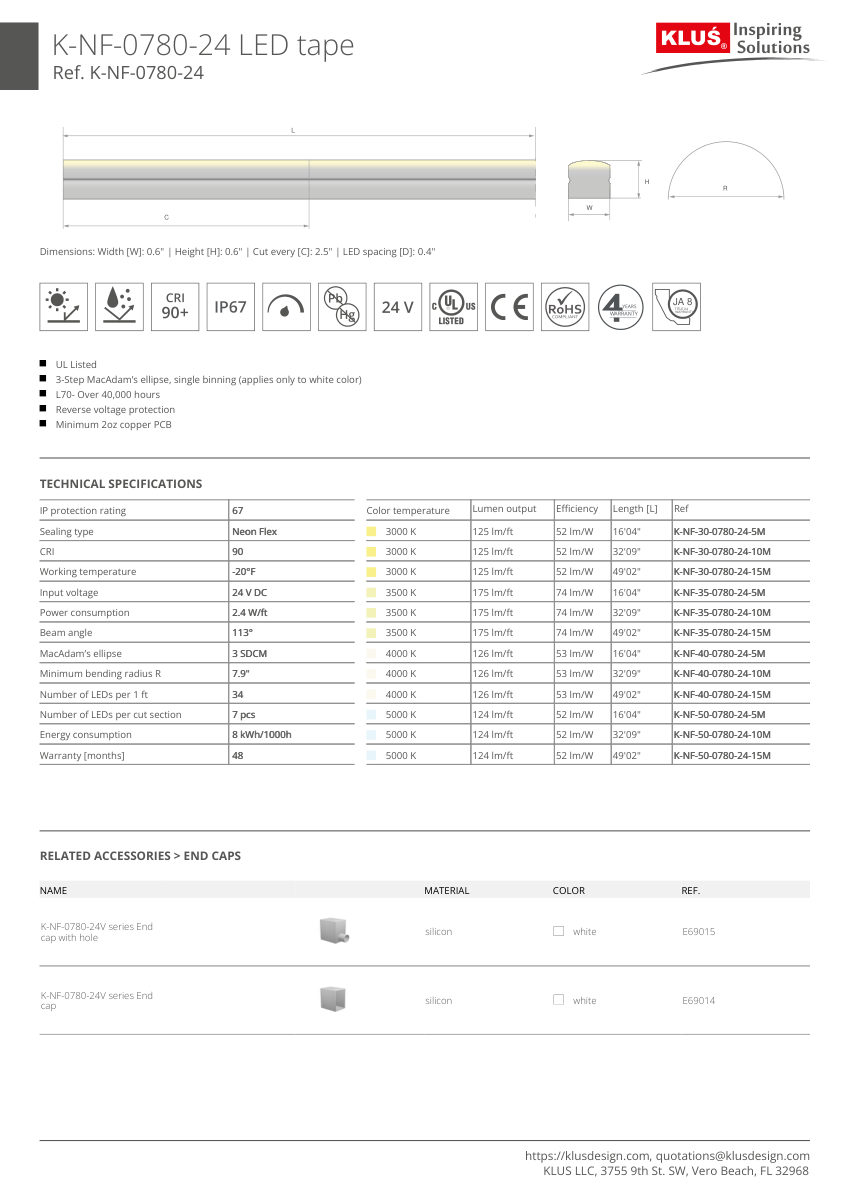Click the water droplet resistance icon
Screen dimensions: 850x1203
(x=120, y=307)
